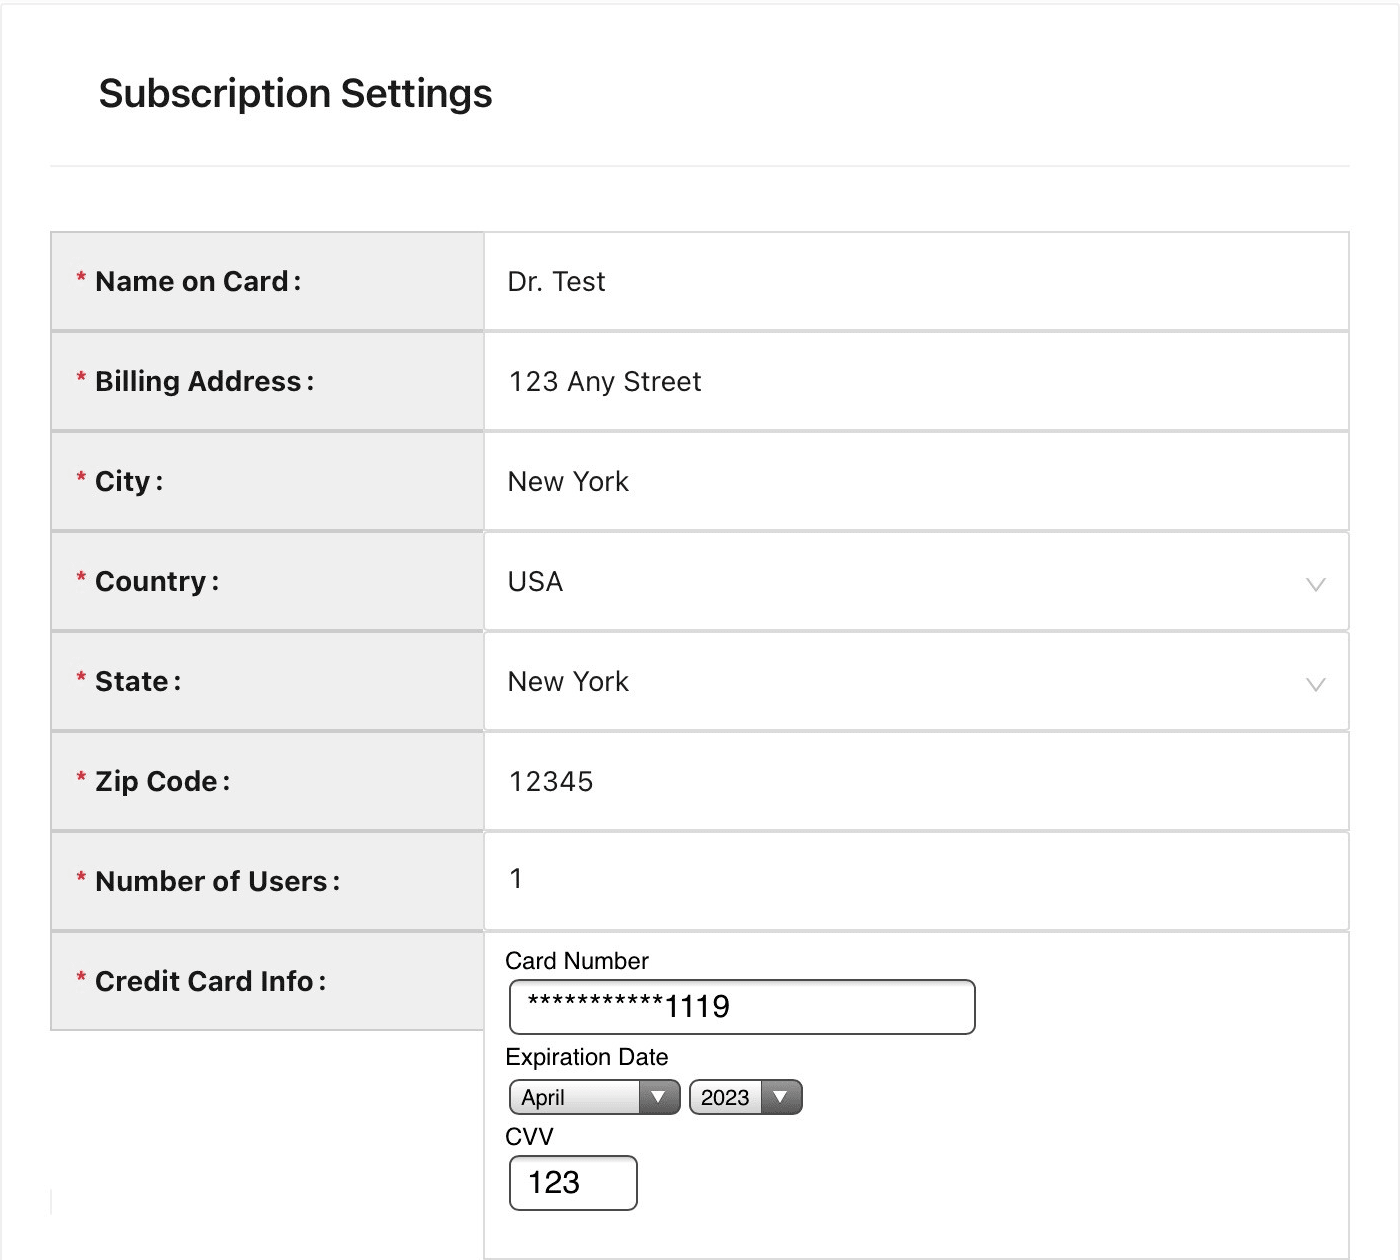
Task: Focus the Billing Address input field
Action: point(915,382)
